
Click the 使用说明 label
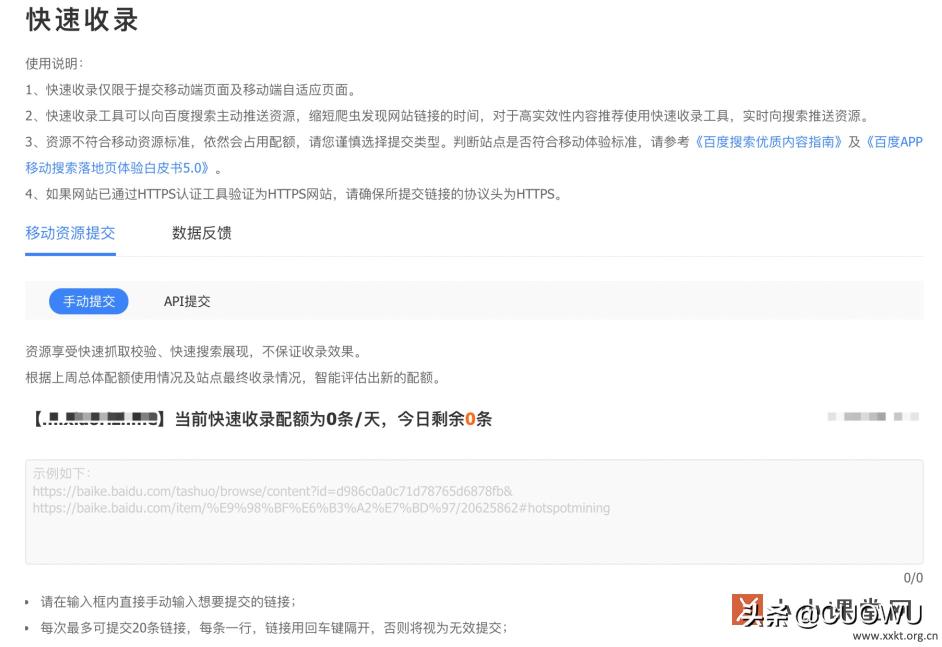click(54, 64)
